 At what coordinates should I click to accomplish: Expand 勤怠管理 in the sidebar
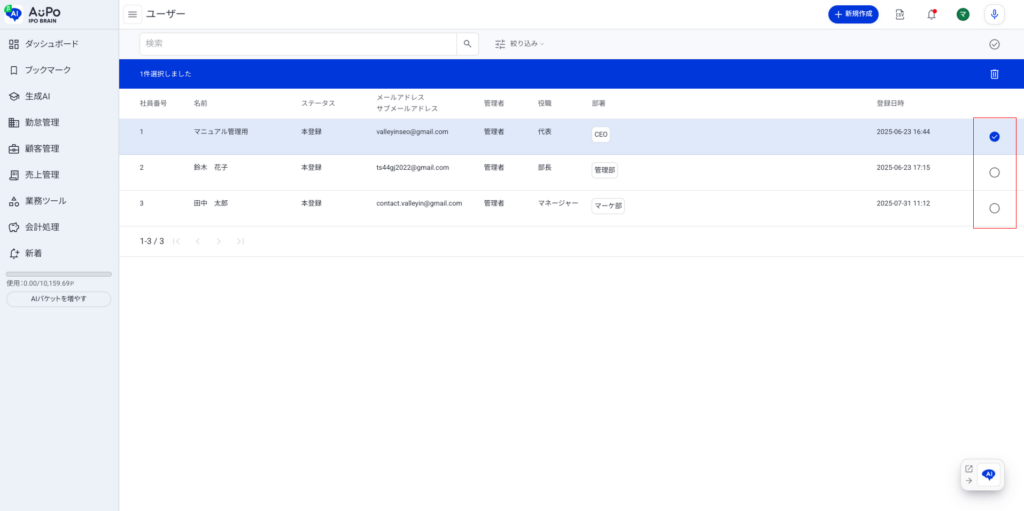click(x=42, y=123)
